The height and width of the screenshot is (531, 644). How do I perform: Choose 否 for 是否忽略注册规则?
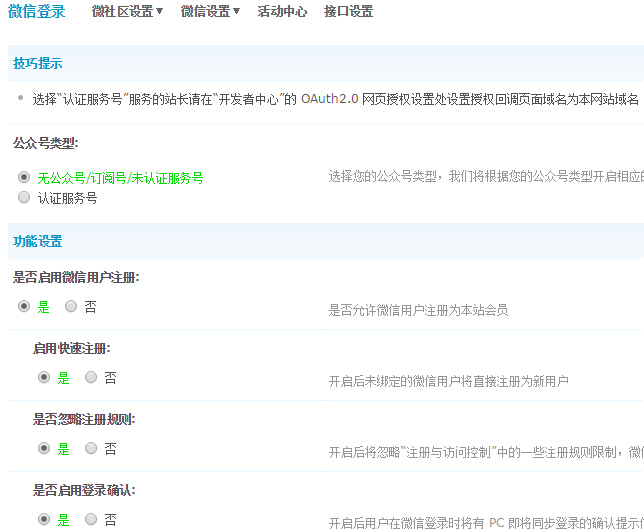(x=91, y=448)
